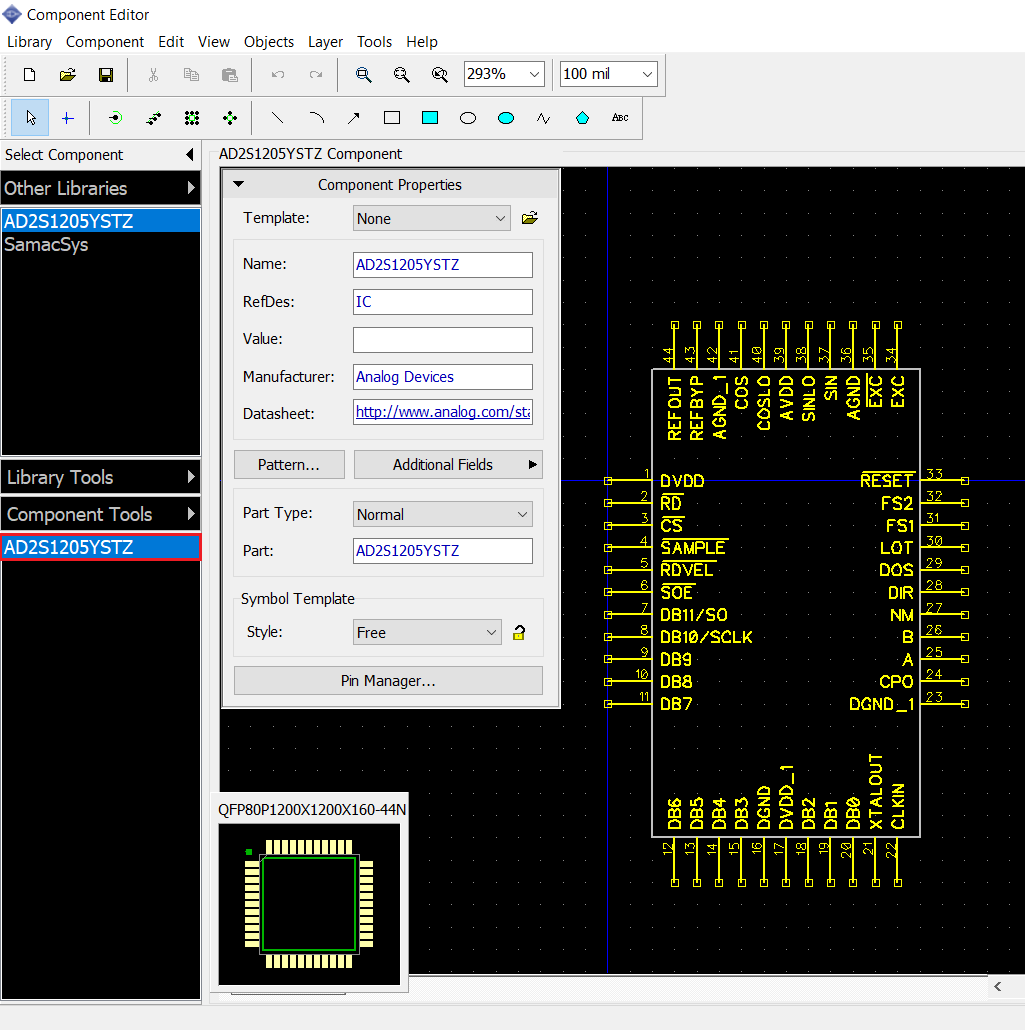Select the blue plus origin tool

[68, 118]
